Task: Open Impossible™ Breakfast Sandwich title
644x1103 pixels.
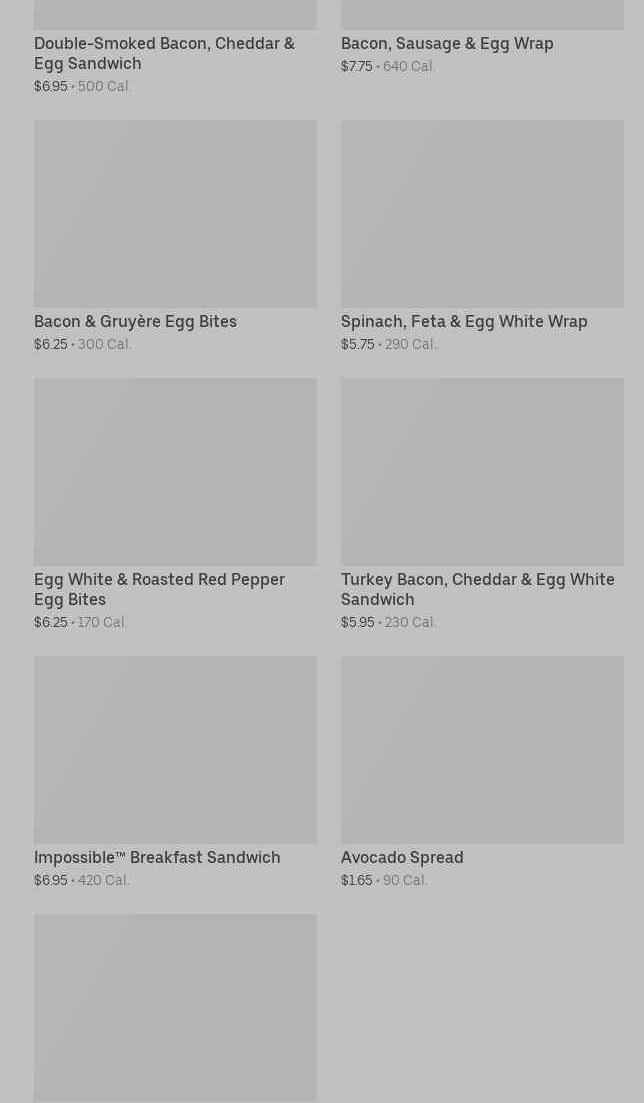Action: [157, 857]
